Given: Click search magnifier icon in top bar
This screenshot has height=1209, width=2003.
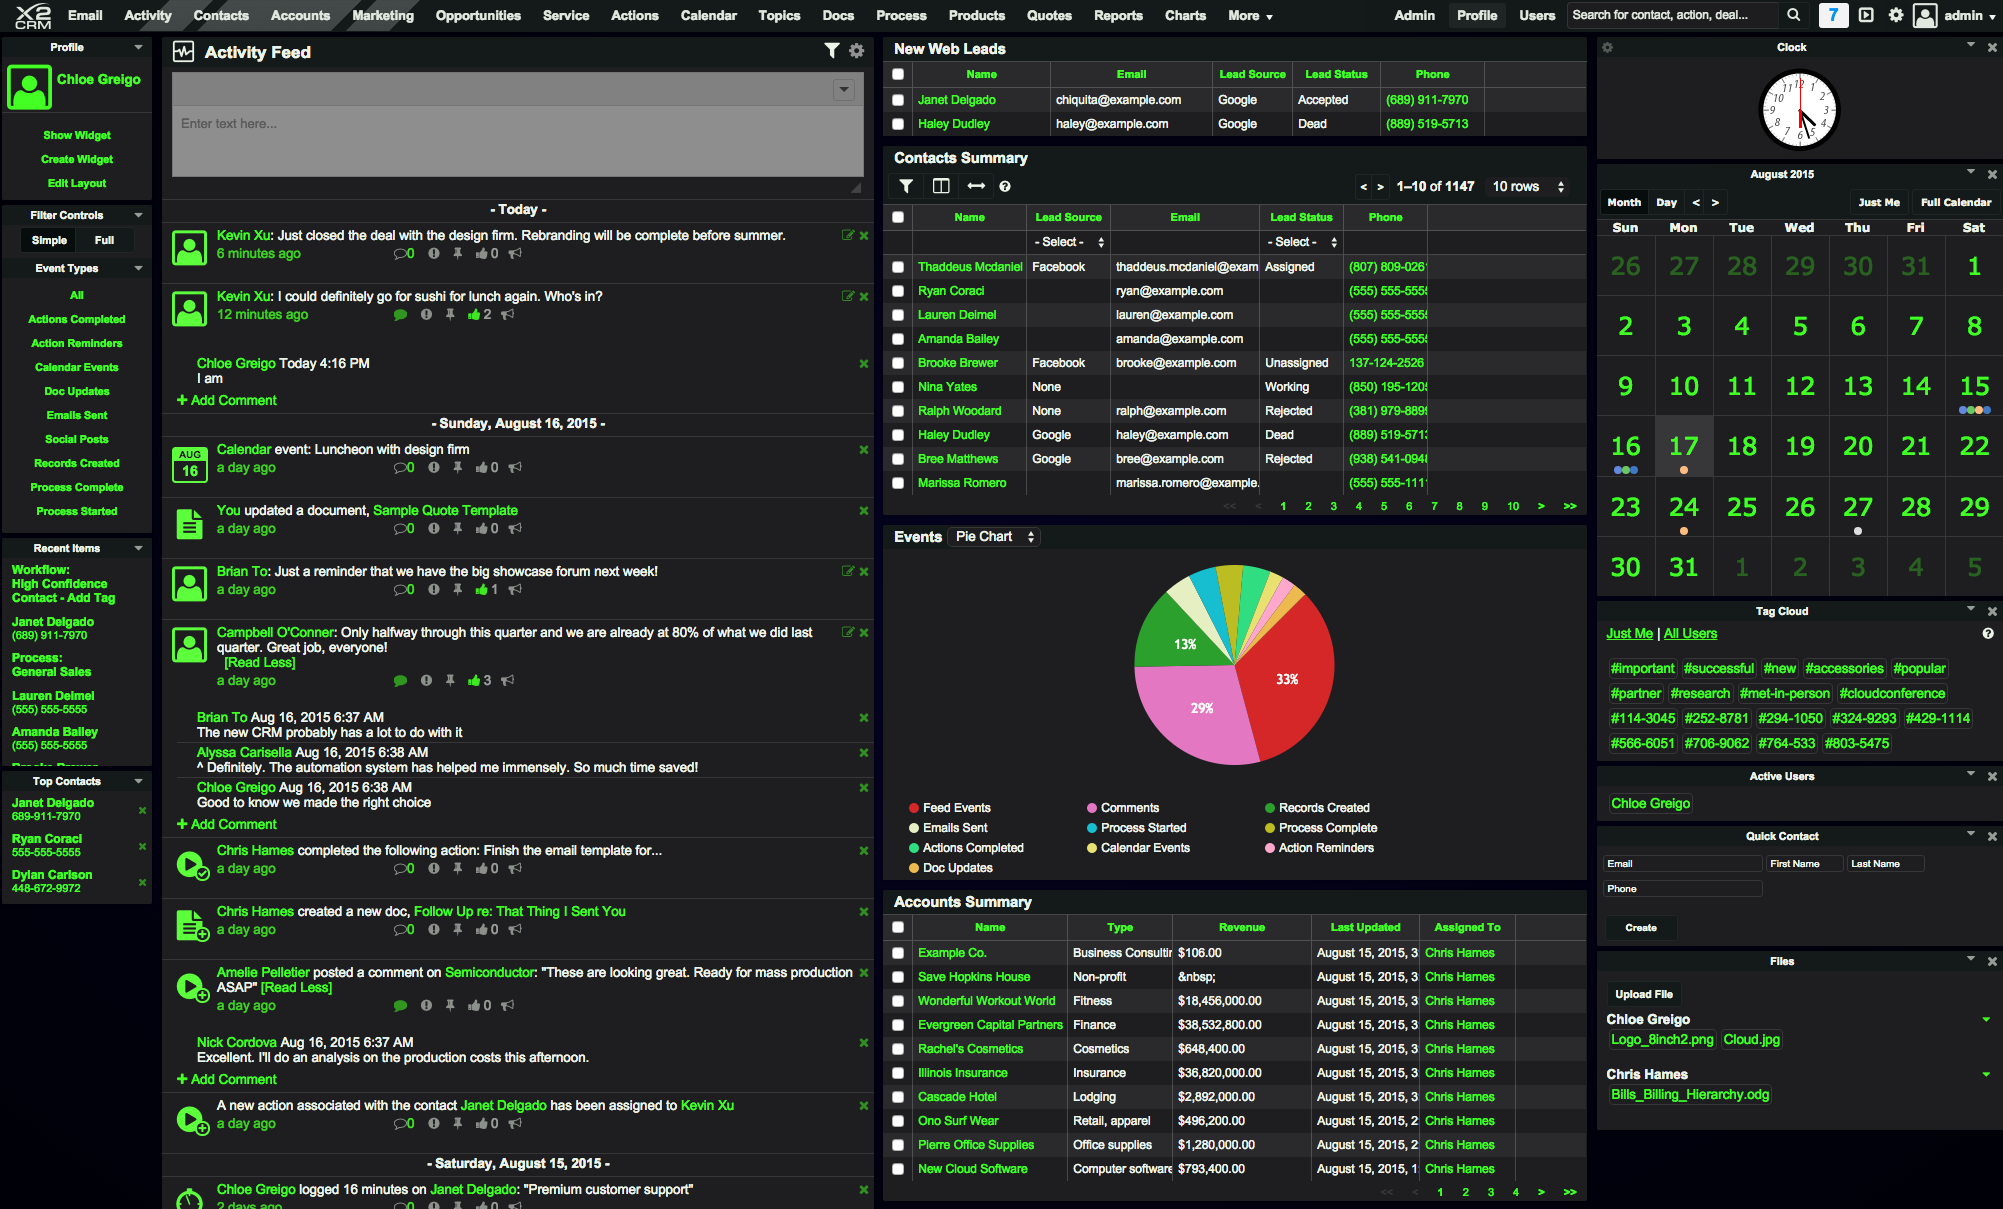Looking at the screenshot, I should 1794,15.
